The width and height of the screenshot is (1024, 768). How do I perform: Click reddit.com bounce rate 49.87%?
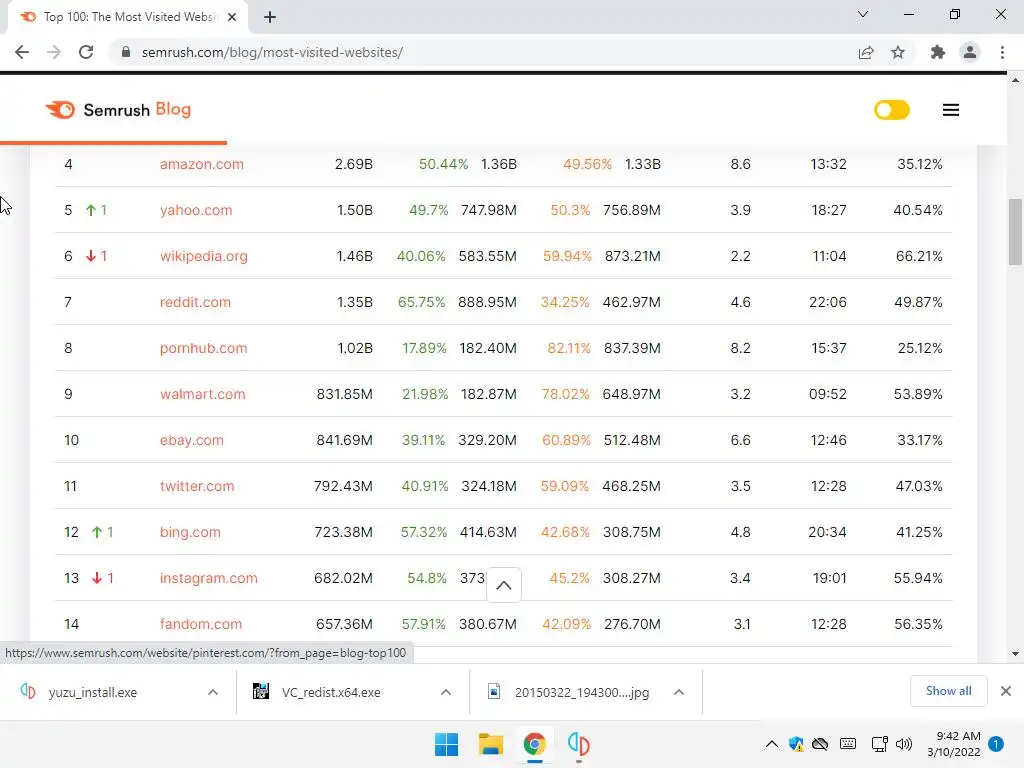918,302
